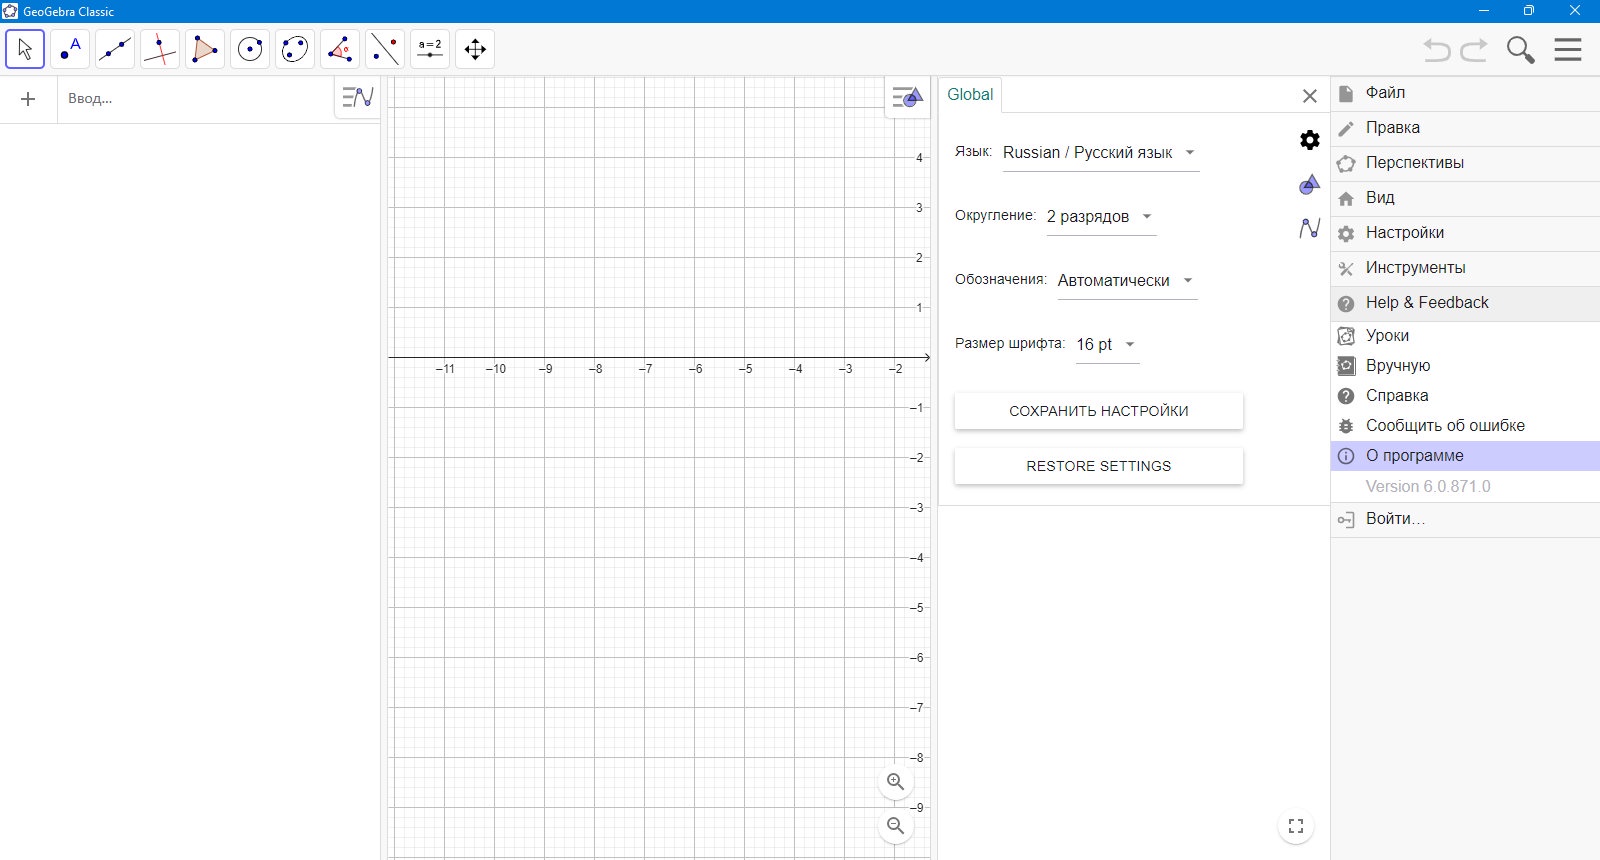Click the Размер шрифта: label

pos(1010,343)
